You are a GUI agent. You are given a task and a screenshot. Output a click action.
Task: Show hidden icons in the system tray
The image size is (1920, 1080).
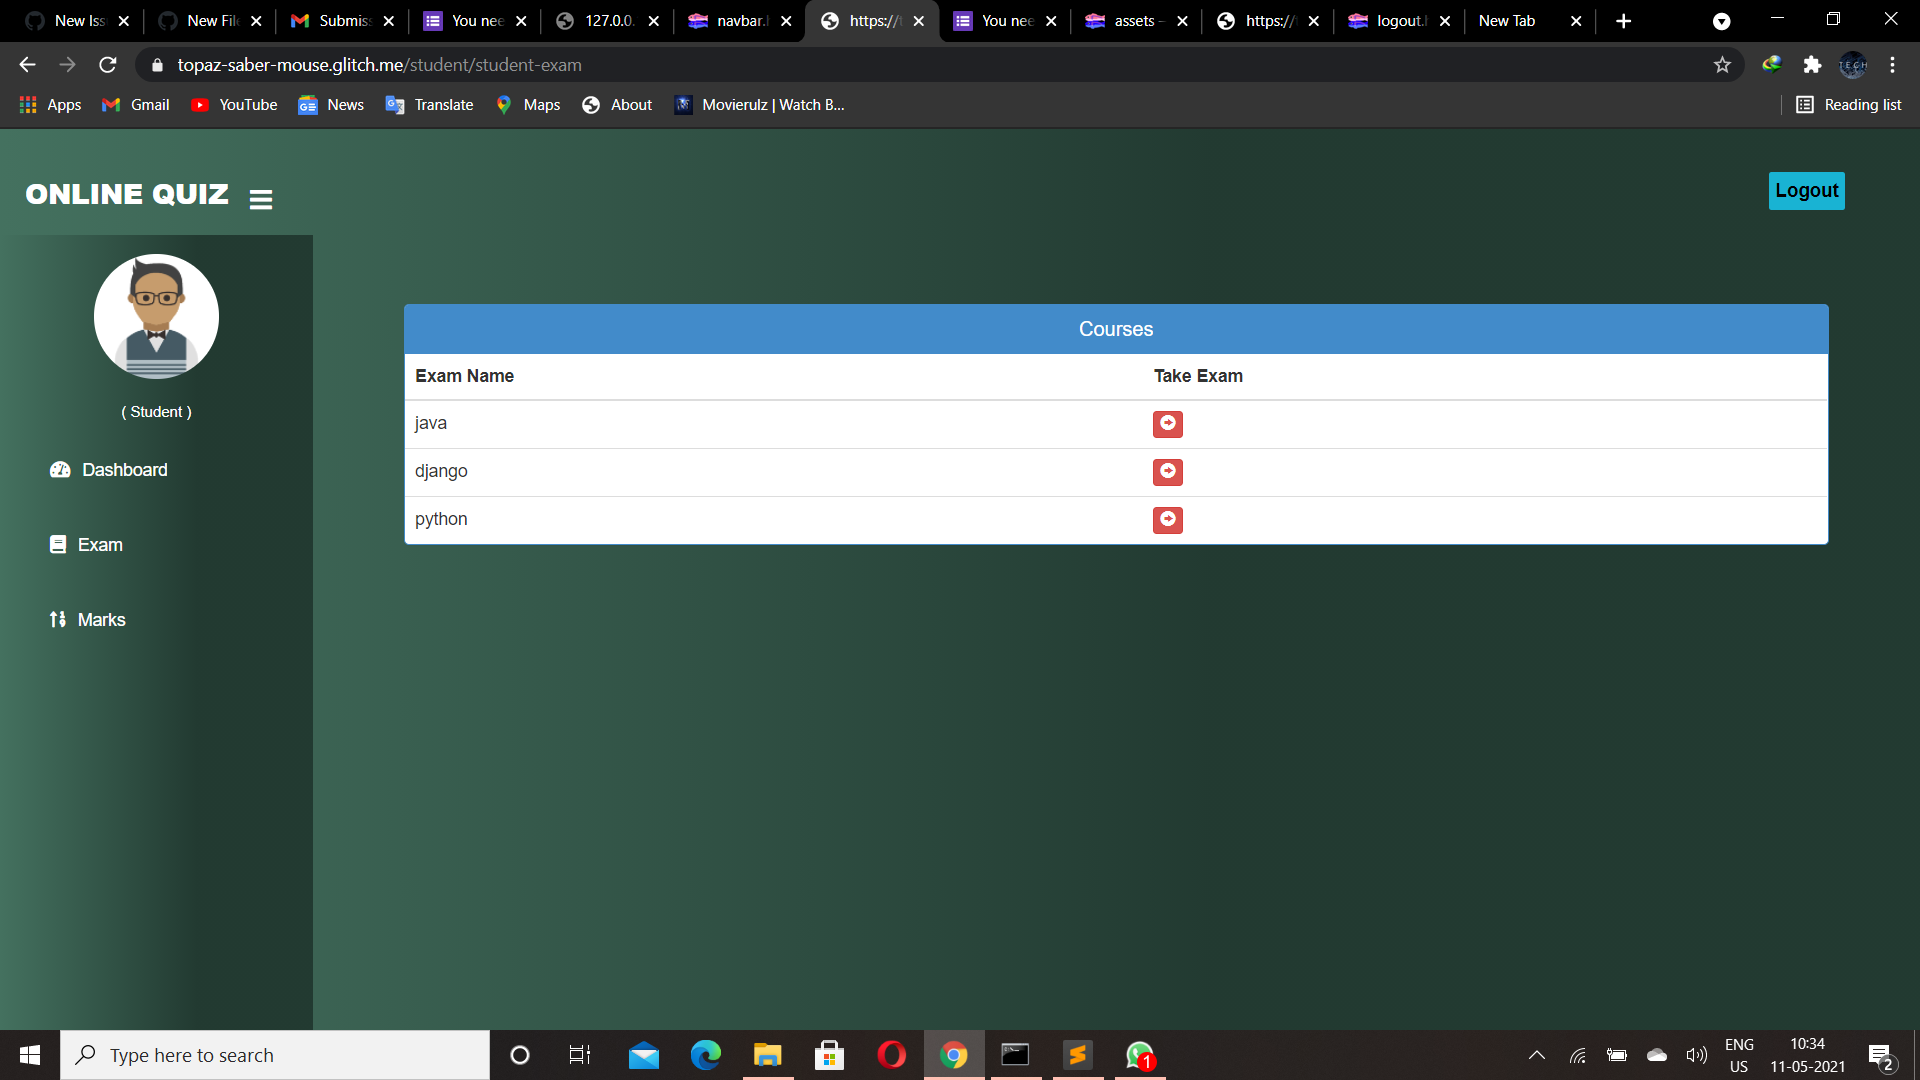click(x=1537, y=1055)
